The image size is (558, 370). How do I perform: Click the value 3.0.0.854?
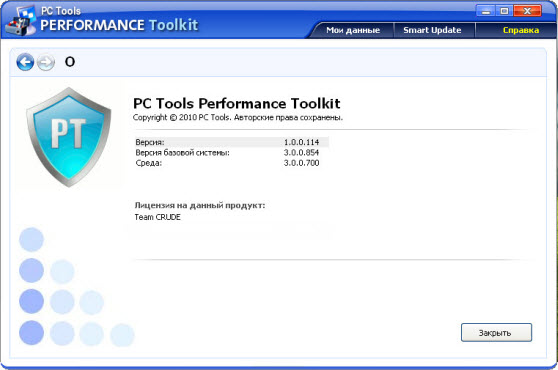click(x=301, y=153)
